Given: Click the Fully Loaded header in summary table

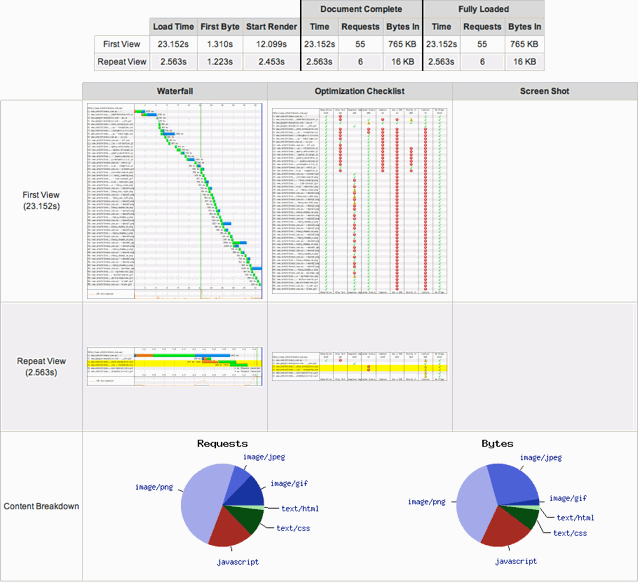Looking at the screenshot, I should (484, 9).
